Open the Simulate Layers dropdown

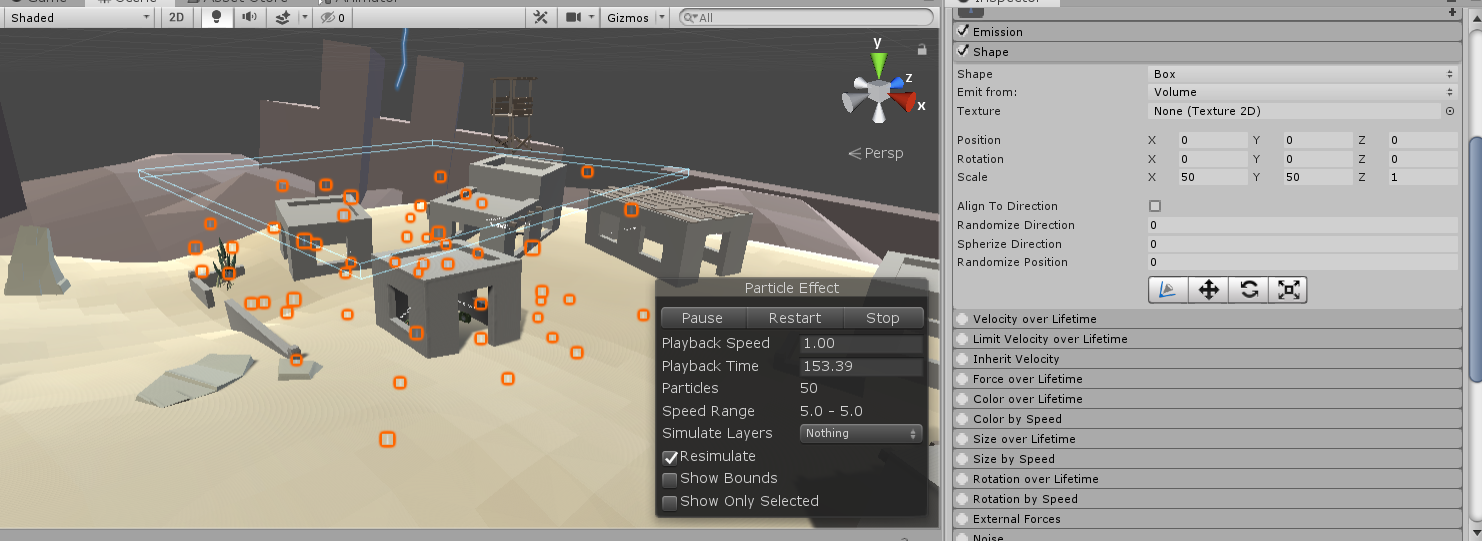[x=861, y=433]
